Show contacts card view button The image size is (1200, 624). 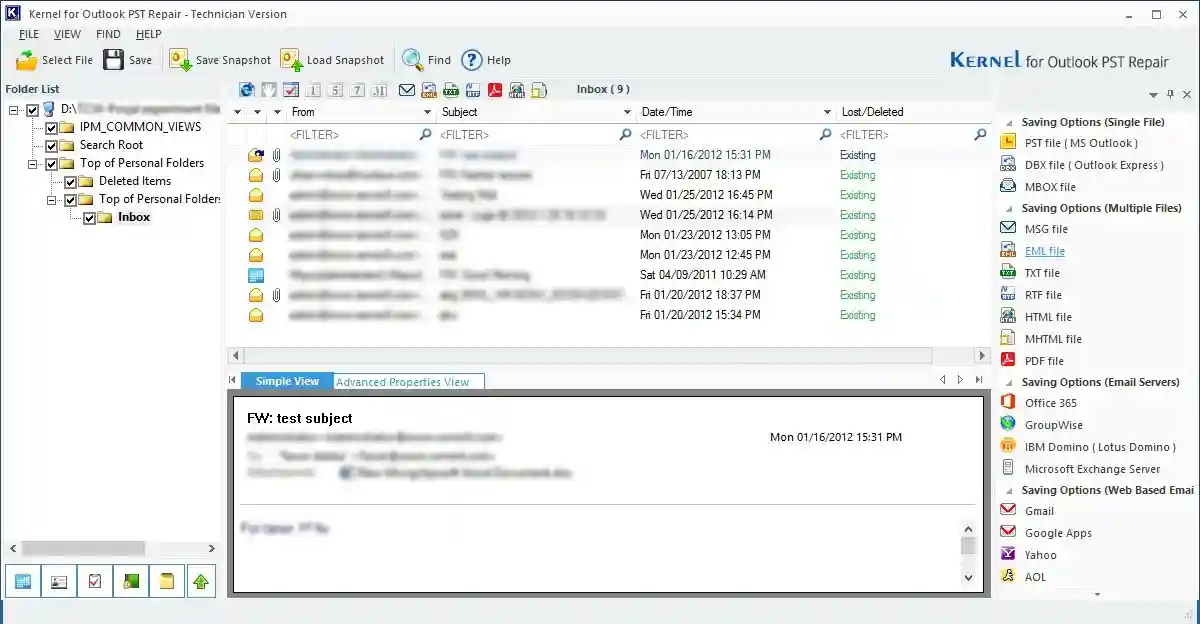coord(59,581)
